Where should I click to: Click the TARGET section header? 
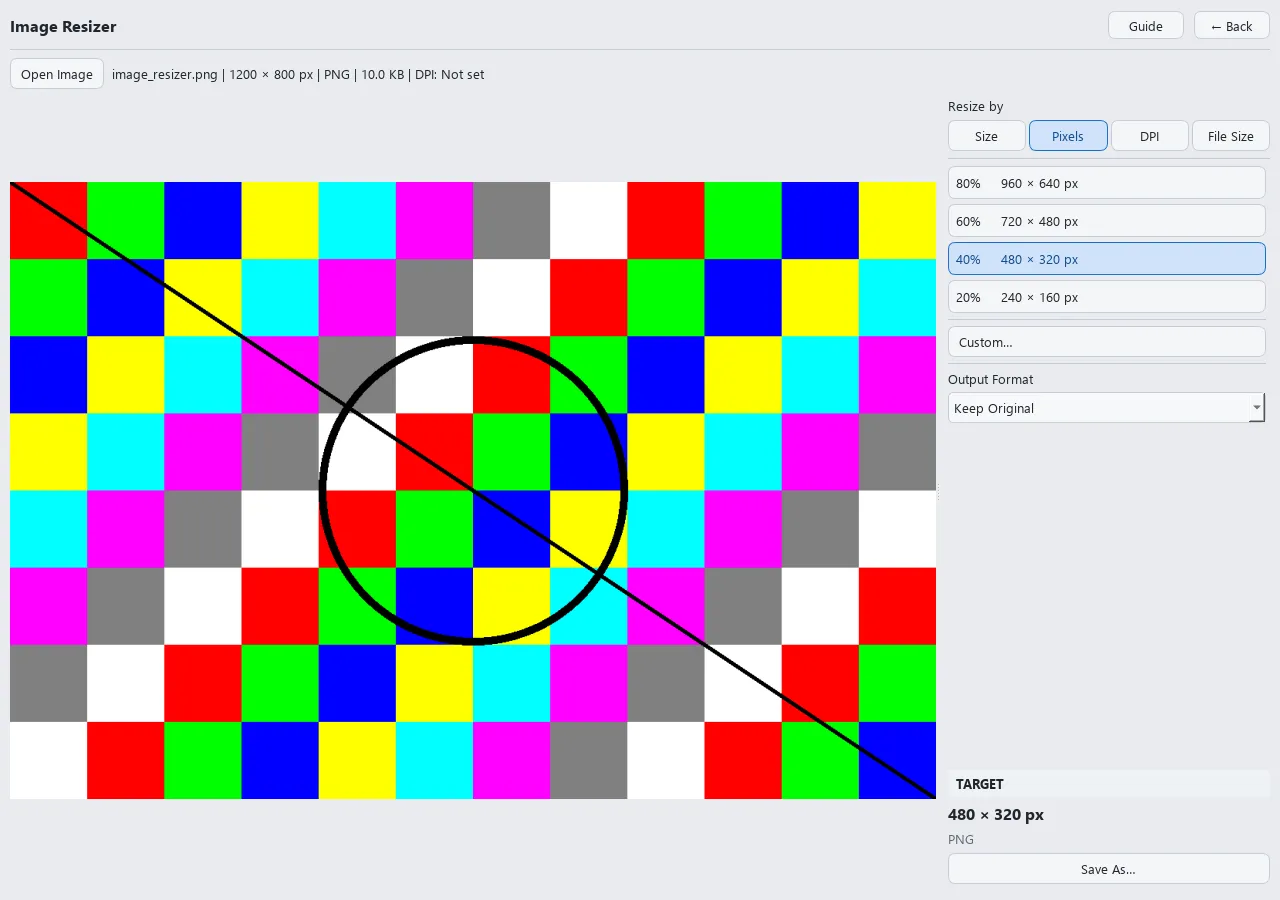1109,784
